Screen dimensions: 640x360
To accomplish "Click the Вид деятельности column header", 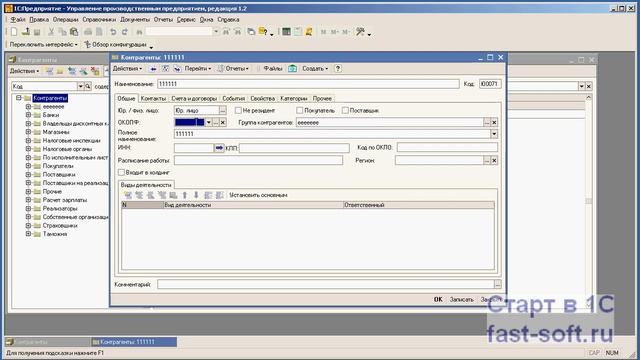I will point(253,205).
